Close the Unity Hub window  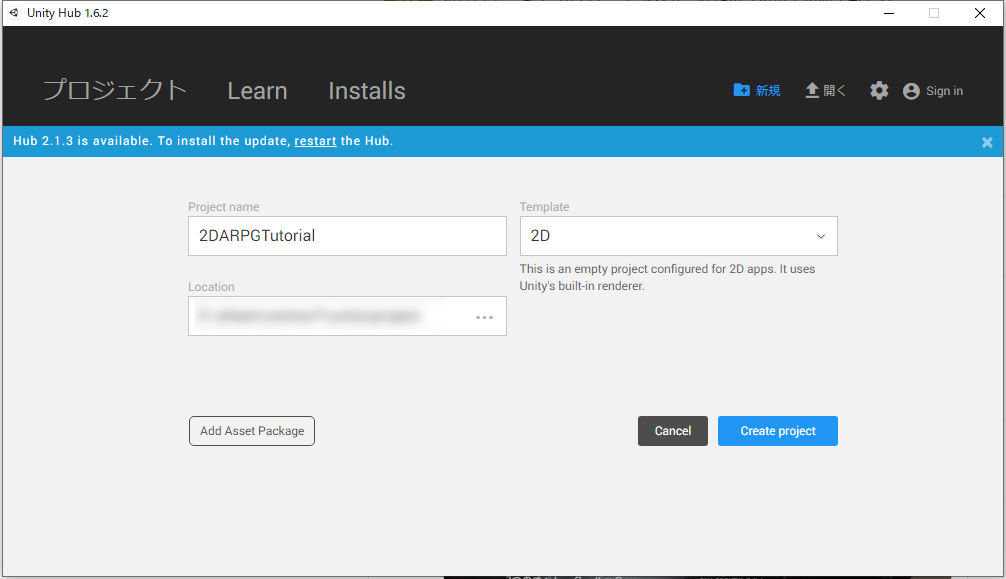980,13
